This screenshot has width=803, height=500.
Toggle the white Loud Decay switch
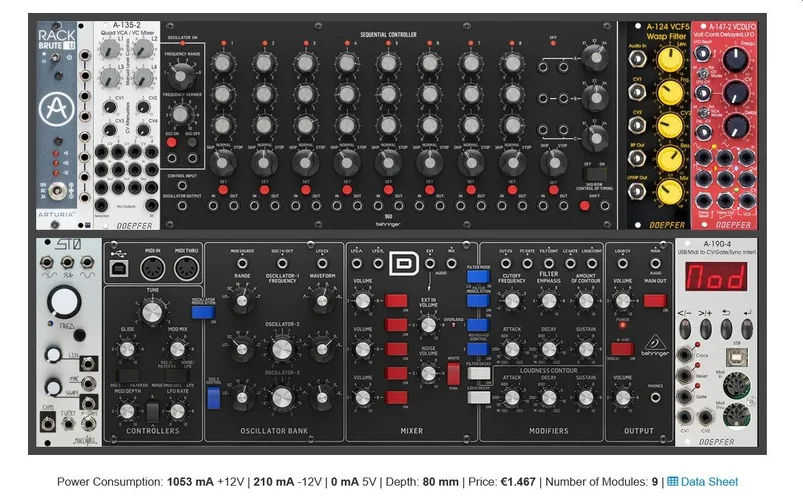pos(478,397)
